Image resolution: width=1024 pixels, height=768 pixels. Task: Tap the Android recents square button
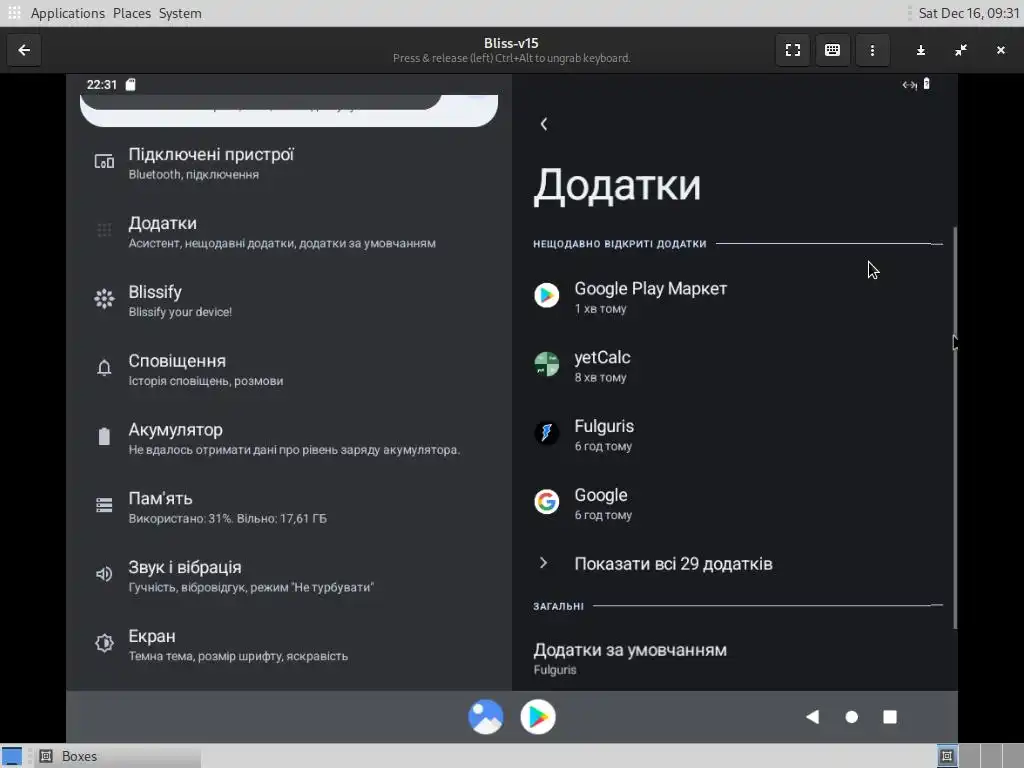890,716
